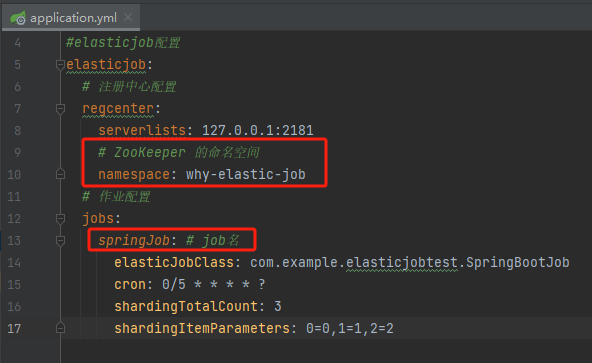Click line number 5 in the gutter
This screenshot has height=363, width=592.
(17, 65)
